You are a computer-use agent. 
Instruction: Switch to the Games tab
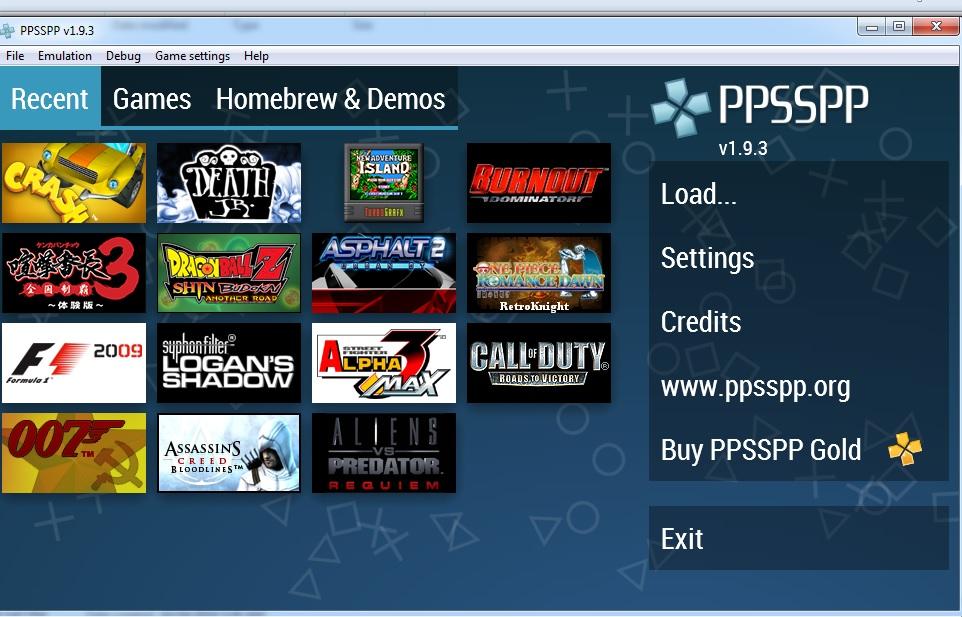click(x=152, y=98)
